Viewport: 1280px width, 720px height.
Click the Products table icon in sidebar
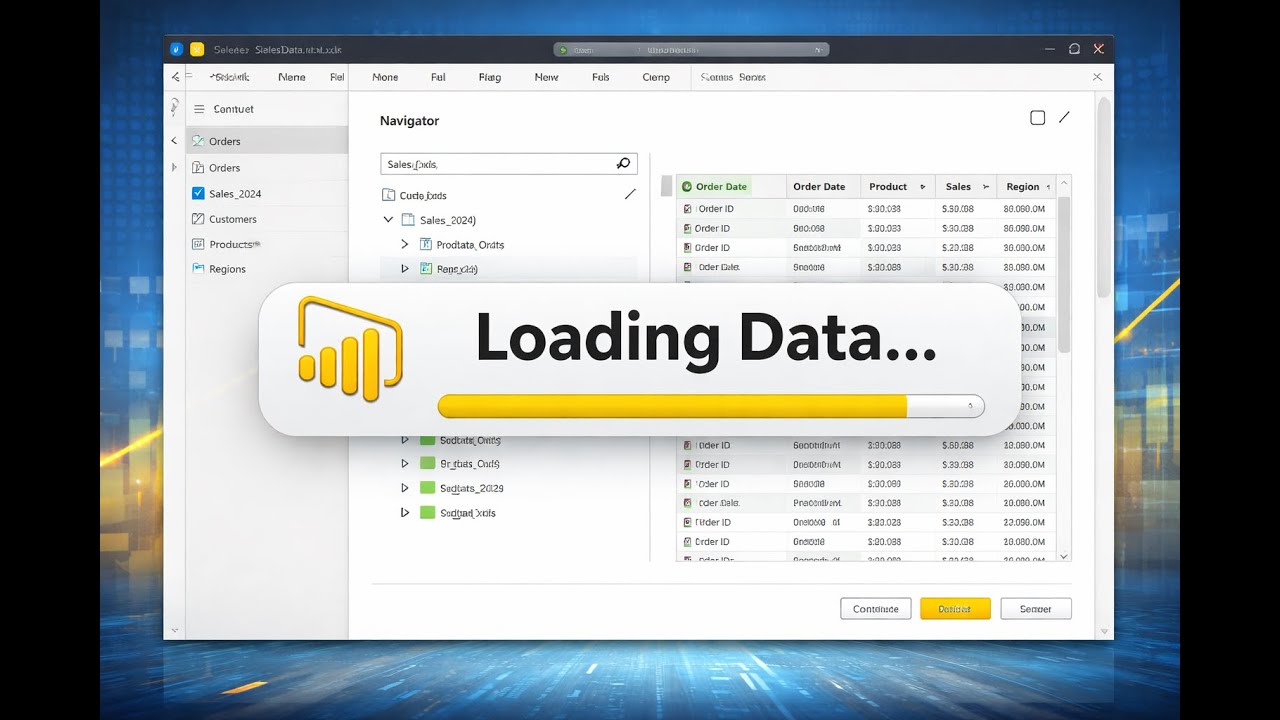click(198, 244)
